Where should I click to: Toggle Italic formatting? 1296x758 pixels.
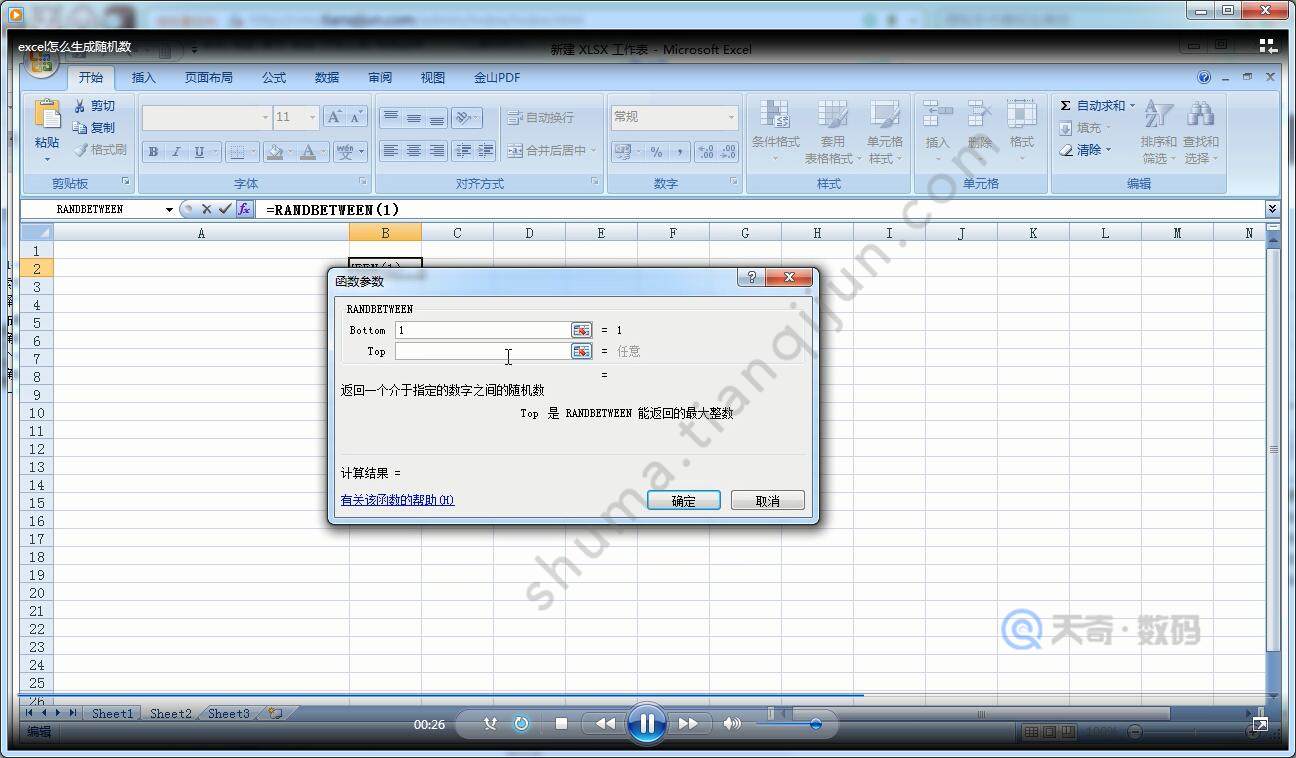(x=176, y=152)
